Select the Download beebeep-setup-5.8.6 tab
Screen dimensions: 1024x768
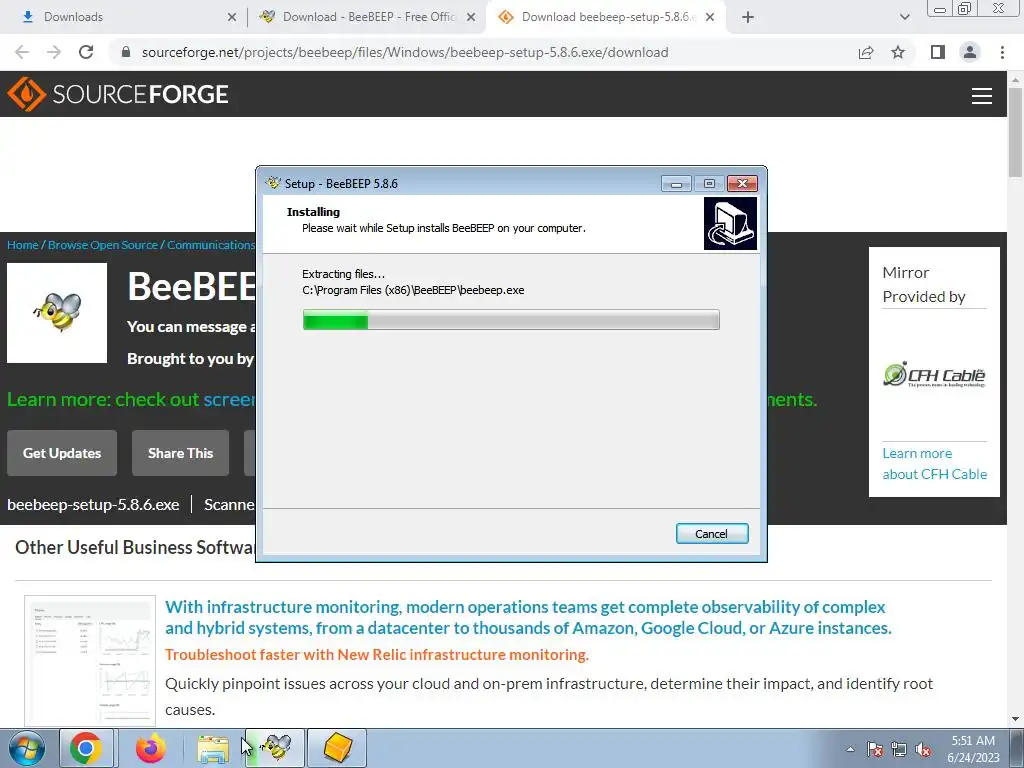(x=604, y=17)
